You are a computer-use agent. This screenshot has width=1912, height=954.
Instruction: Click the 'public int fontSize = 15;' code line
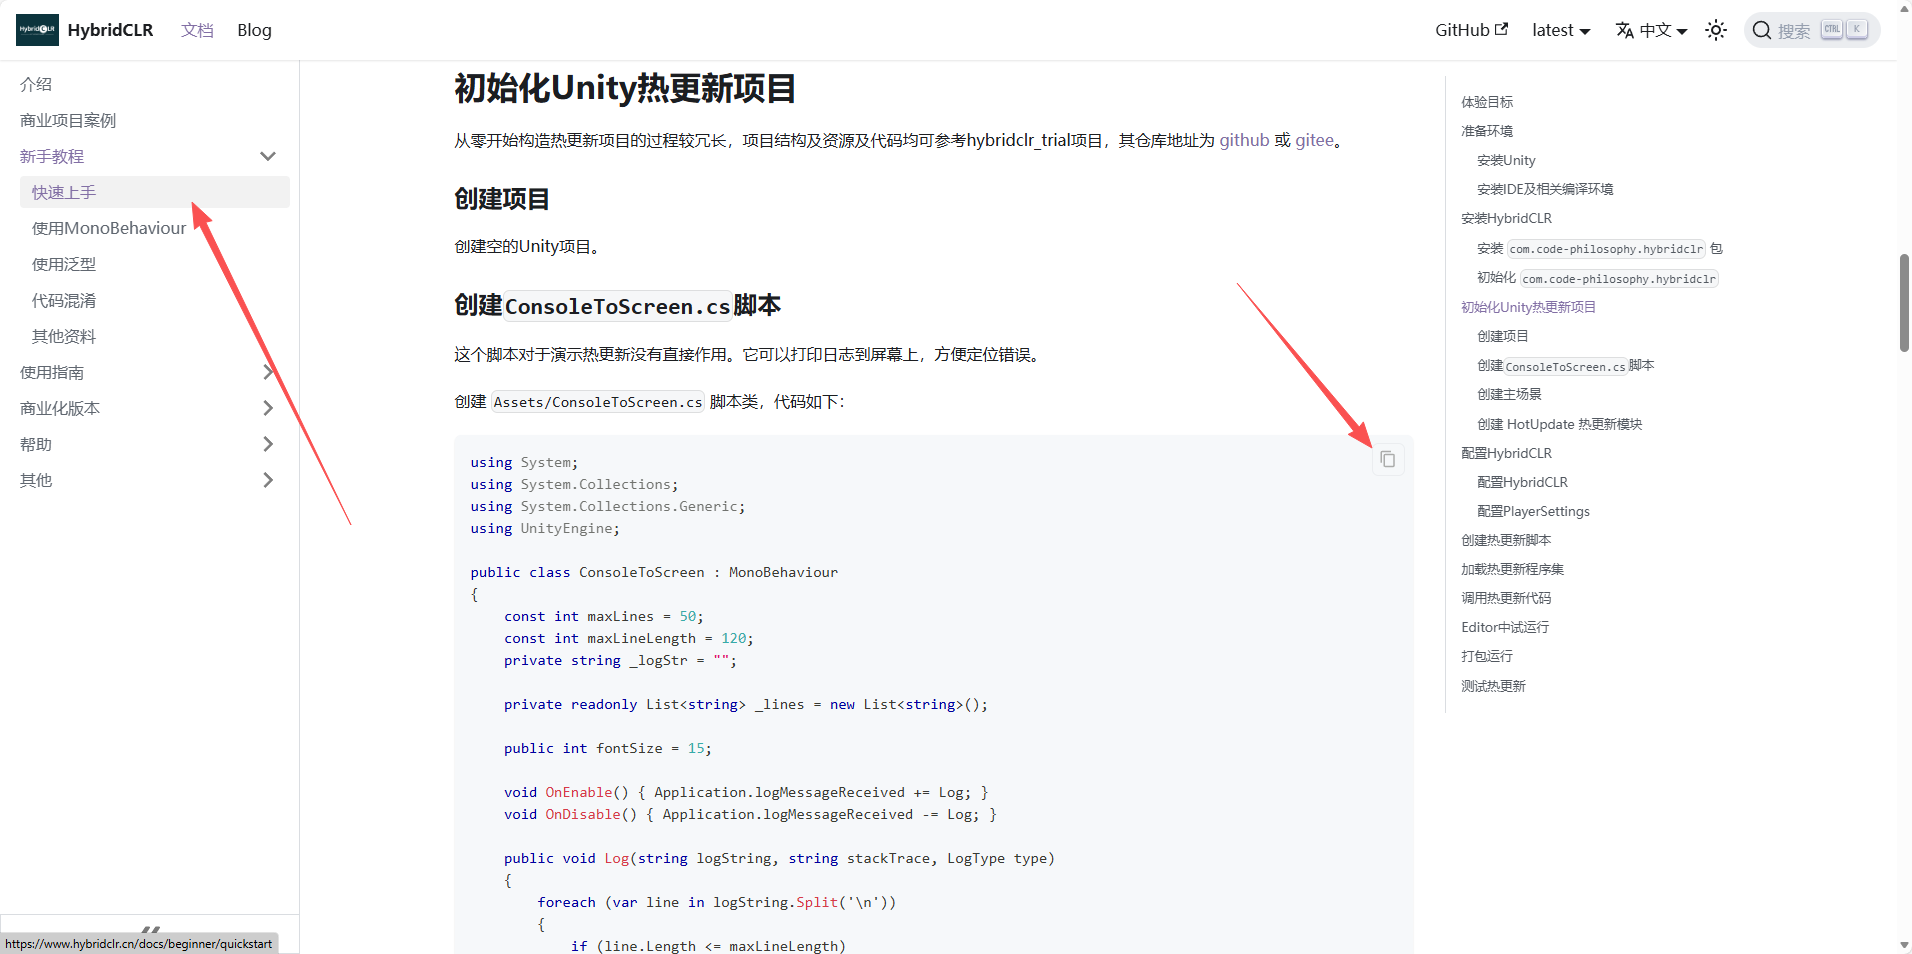tap(607, 748)
